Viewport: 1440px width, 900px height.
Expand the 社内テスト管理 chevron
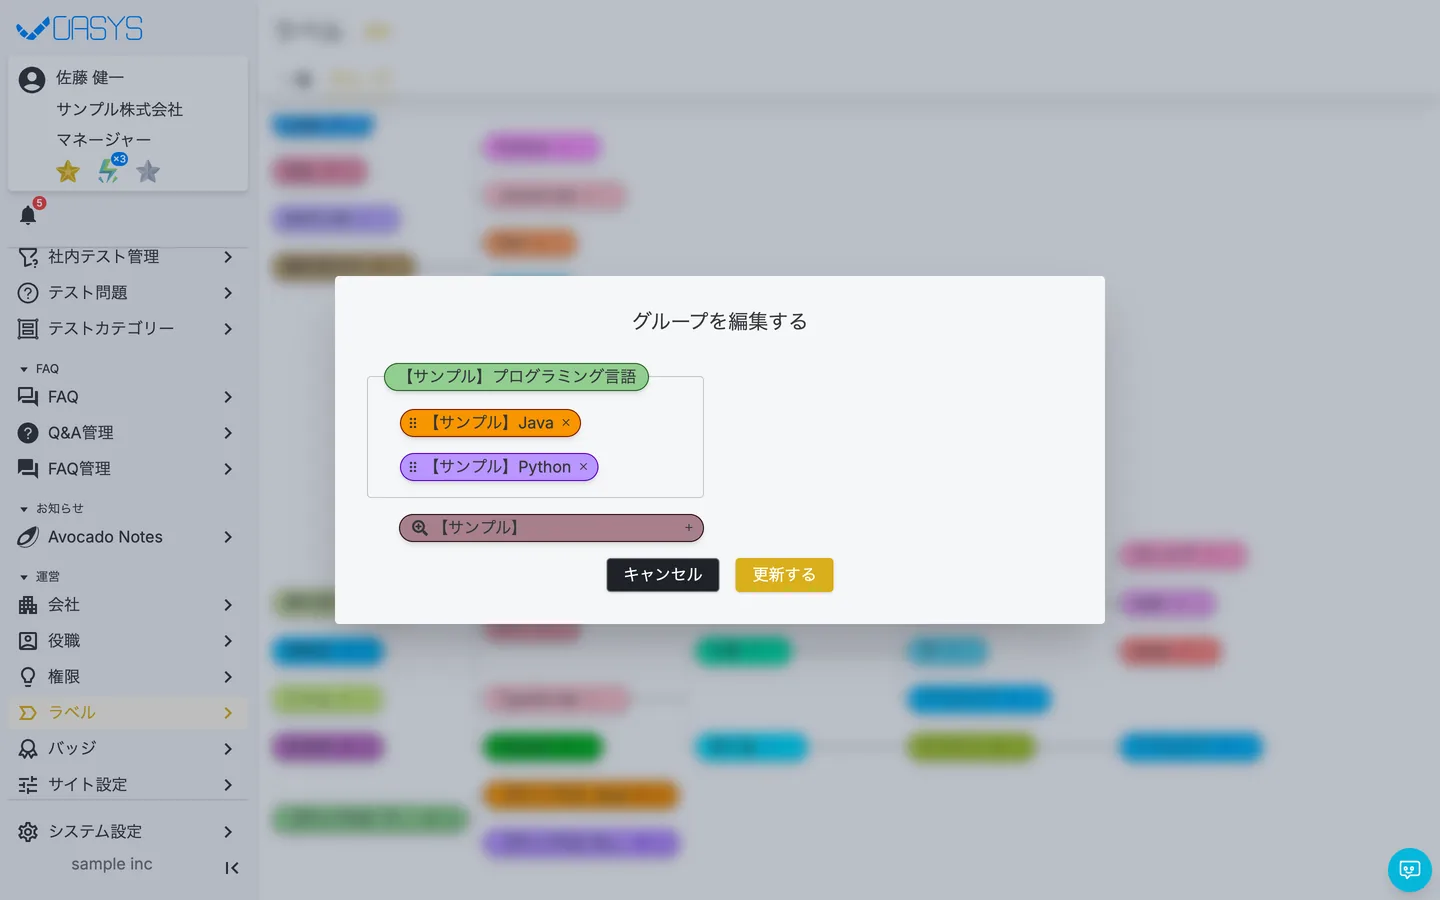228,257
